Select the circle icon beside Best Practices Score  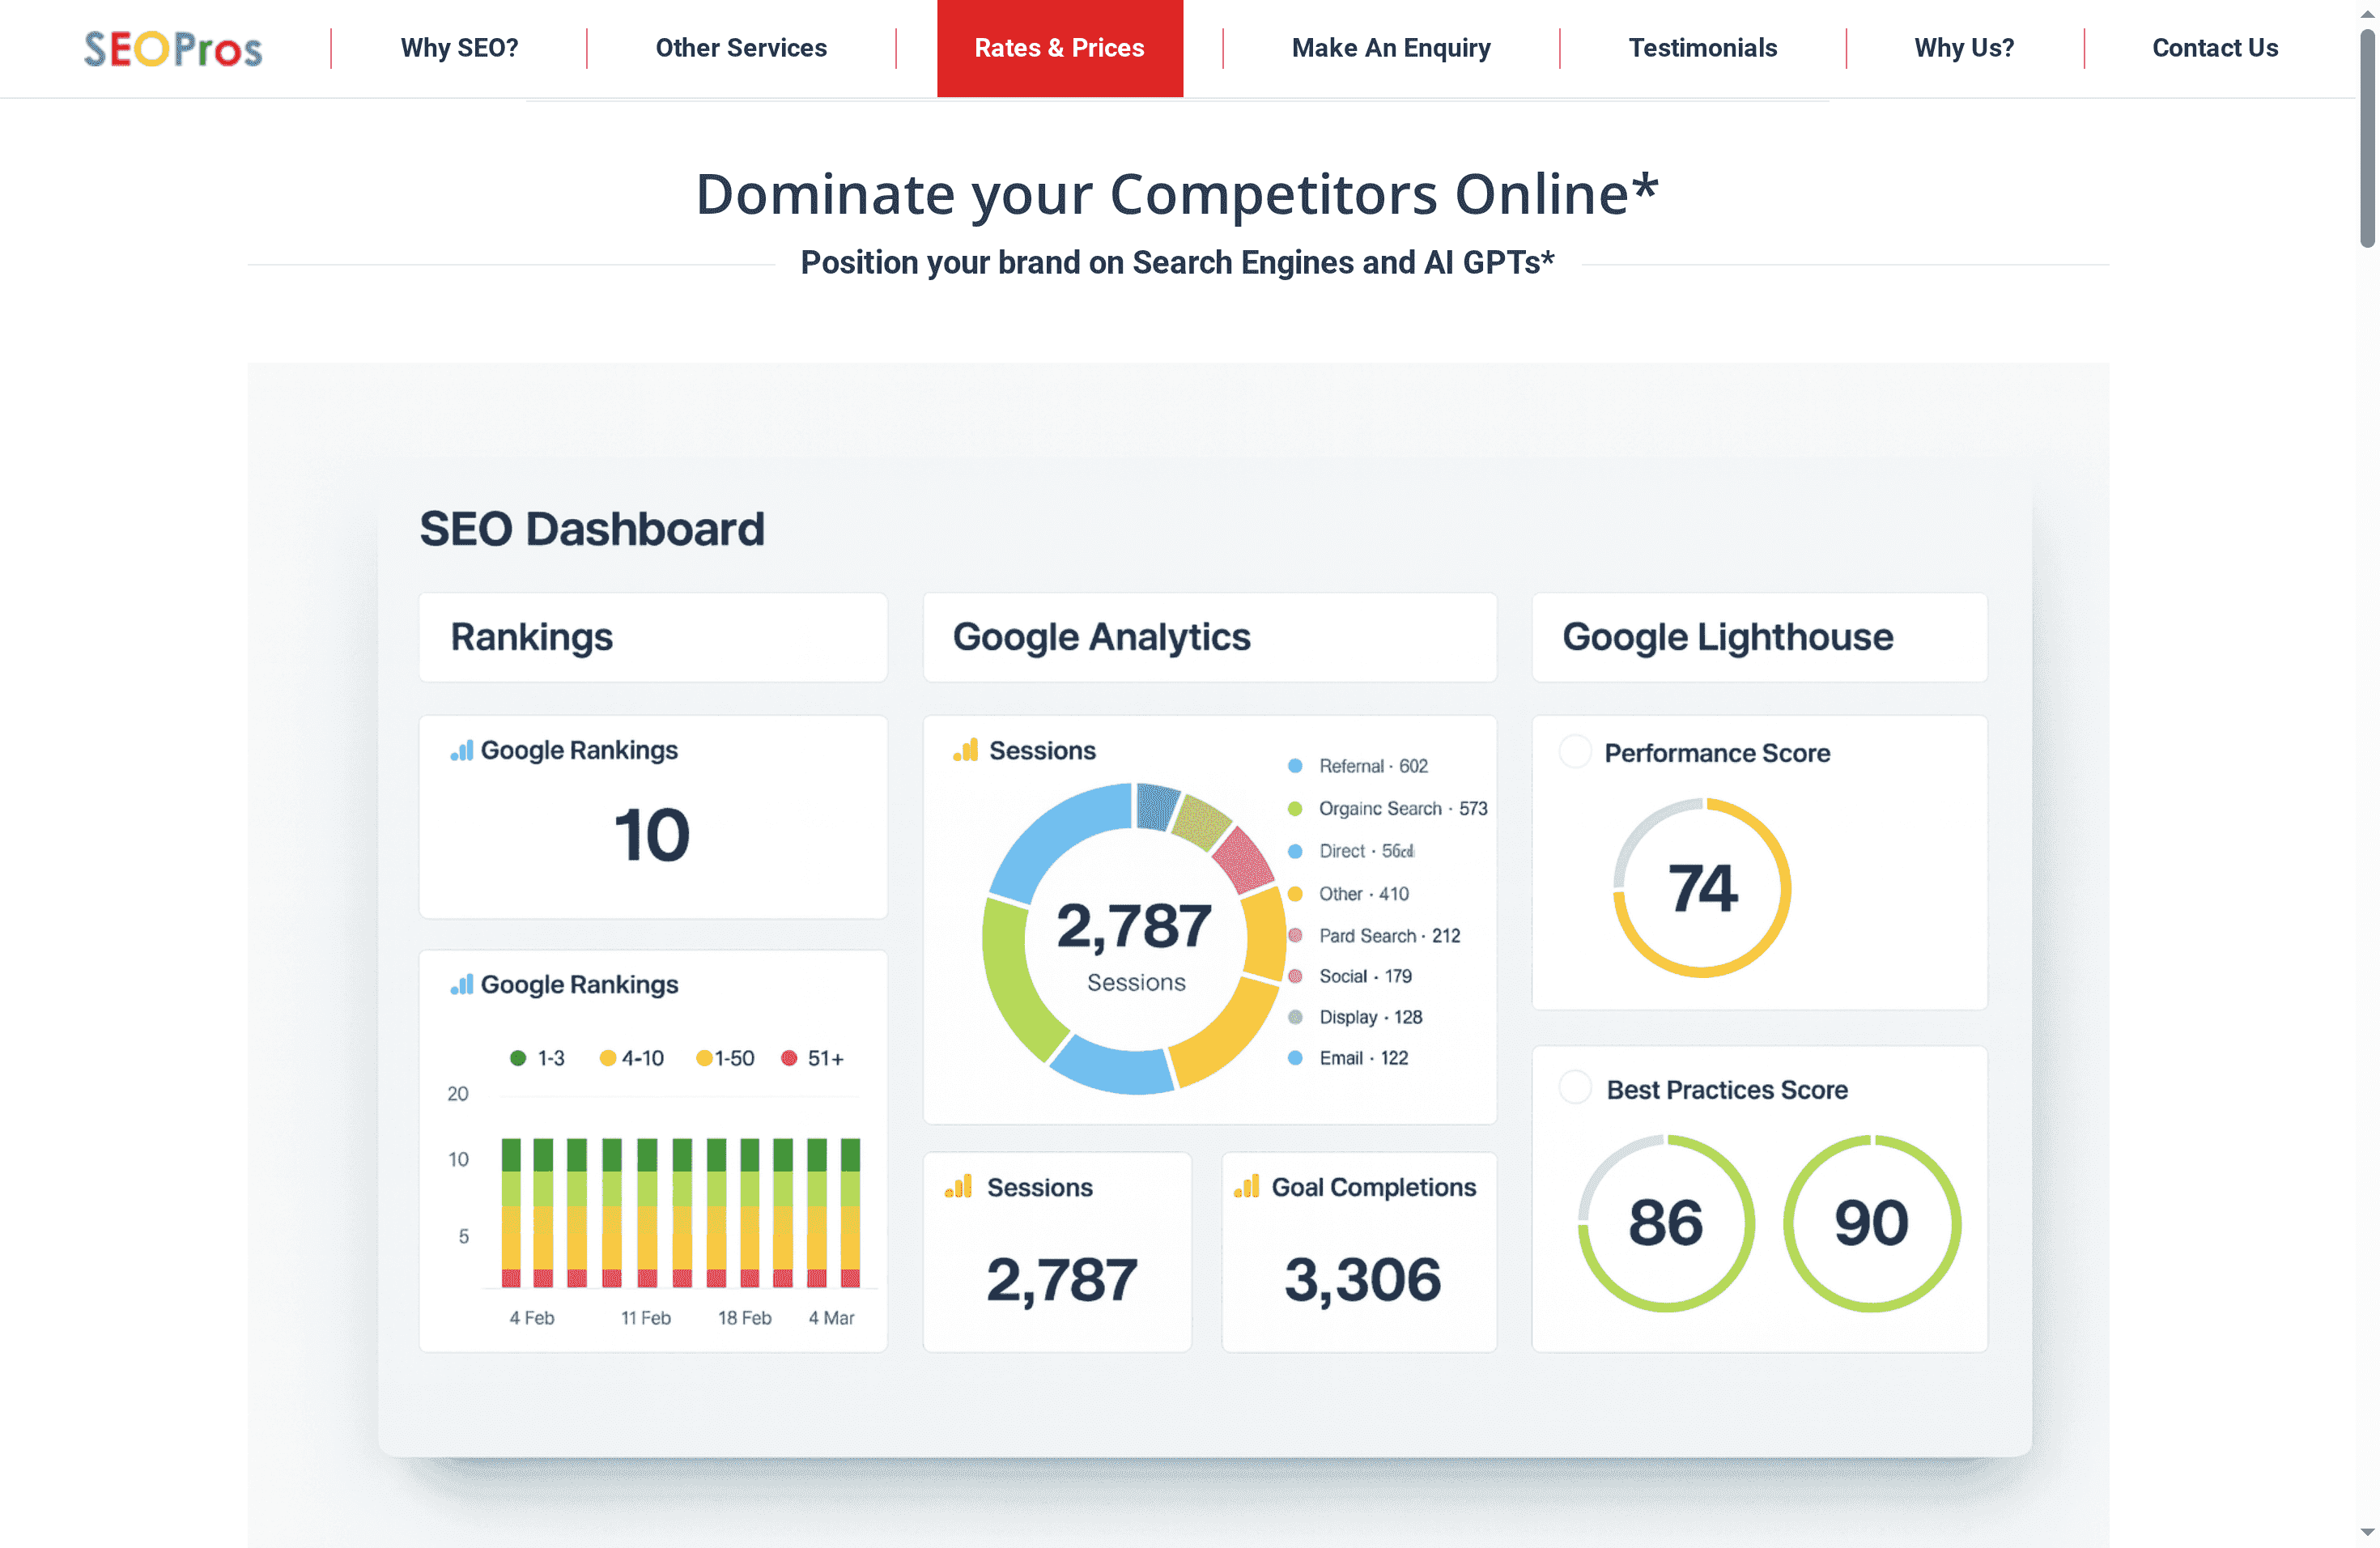click(x=1575, y=1087)
